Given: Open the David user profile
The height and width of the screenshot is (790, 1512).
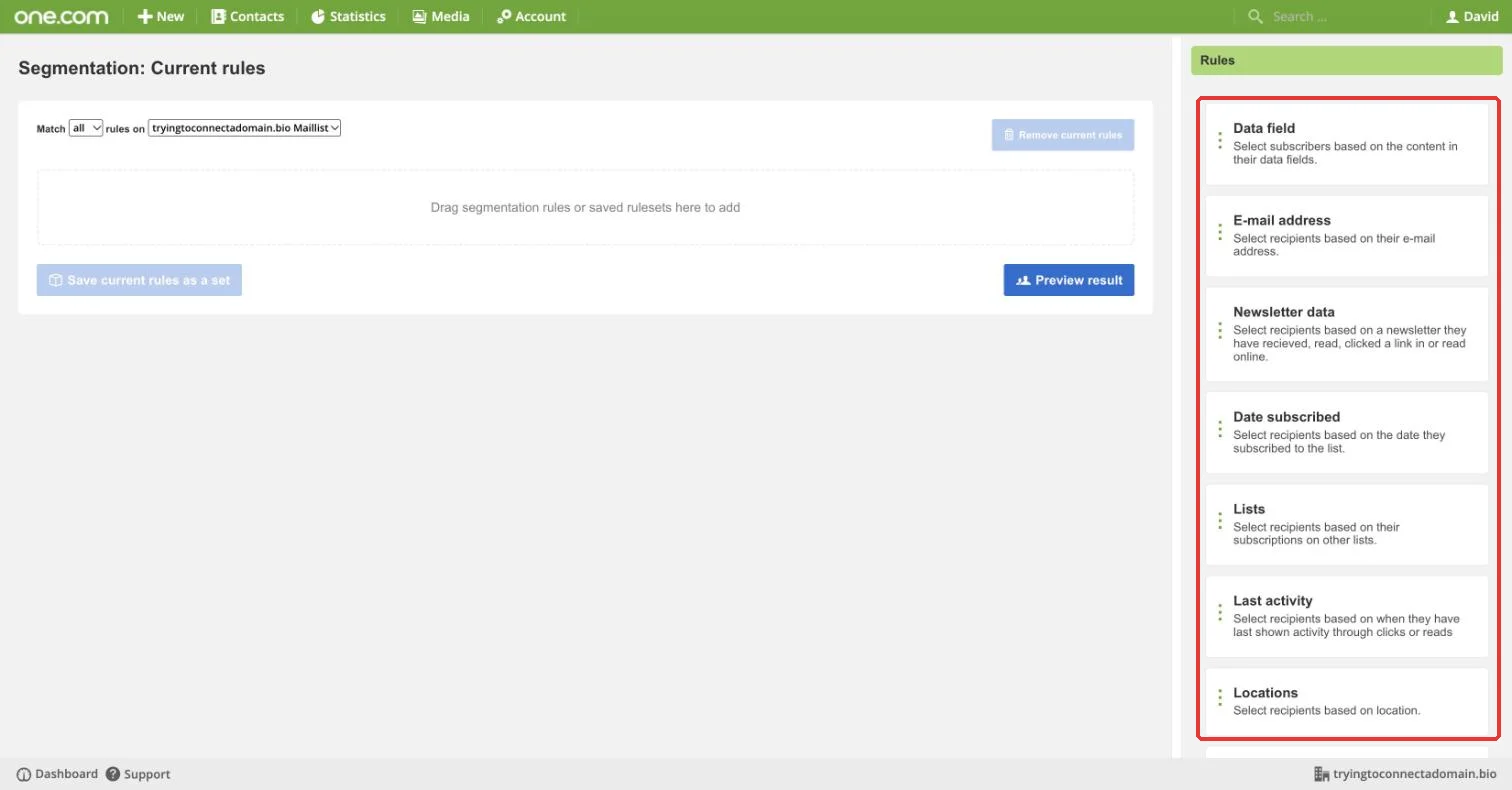Looking at the screenshot, I should tap(1472, 16).
